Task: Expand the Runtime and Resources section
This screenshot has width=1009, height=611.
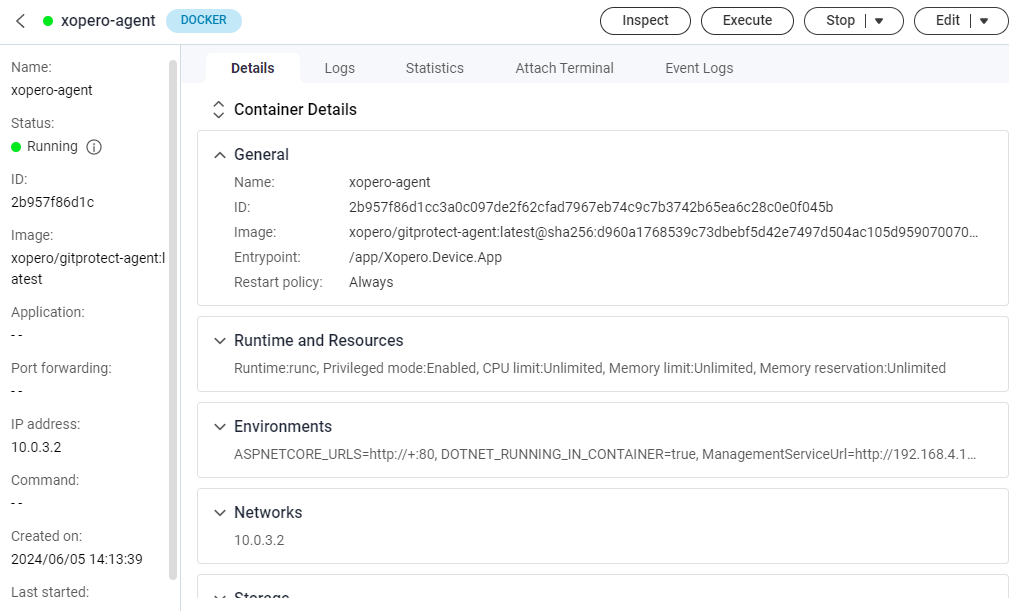Action: (220, 341)
